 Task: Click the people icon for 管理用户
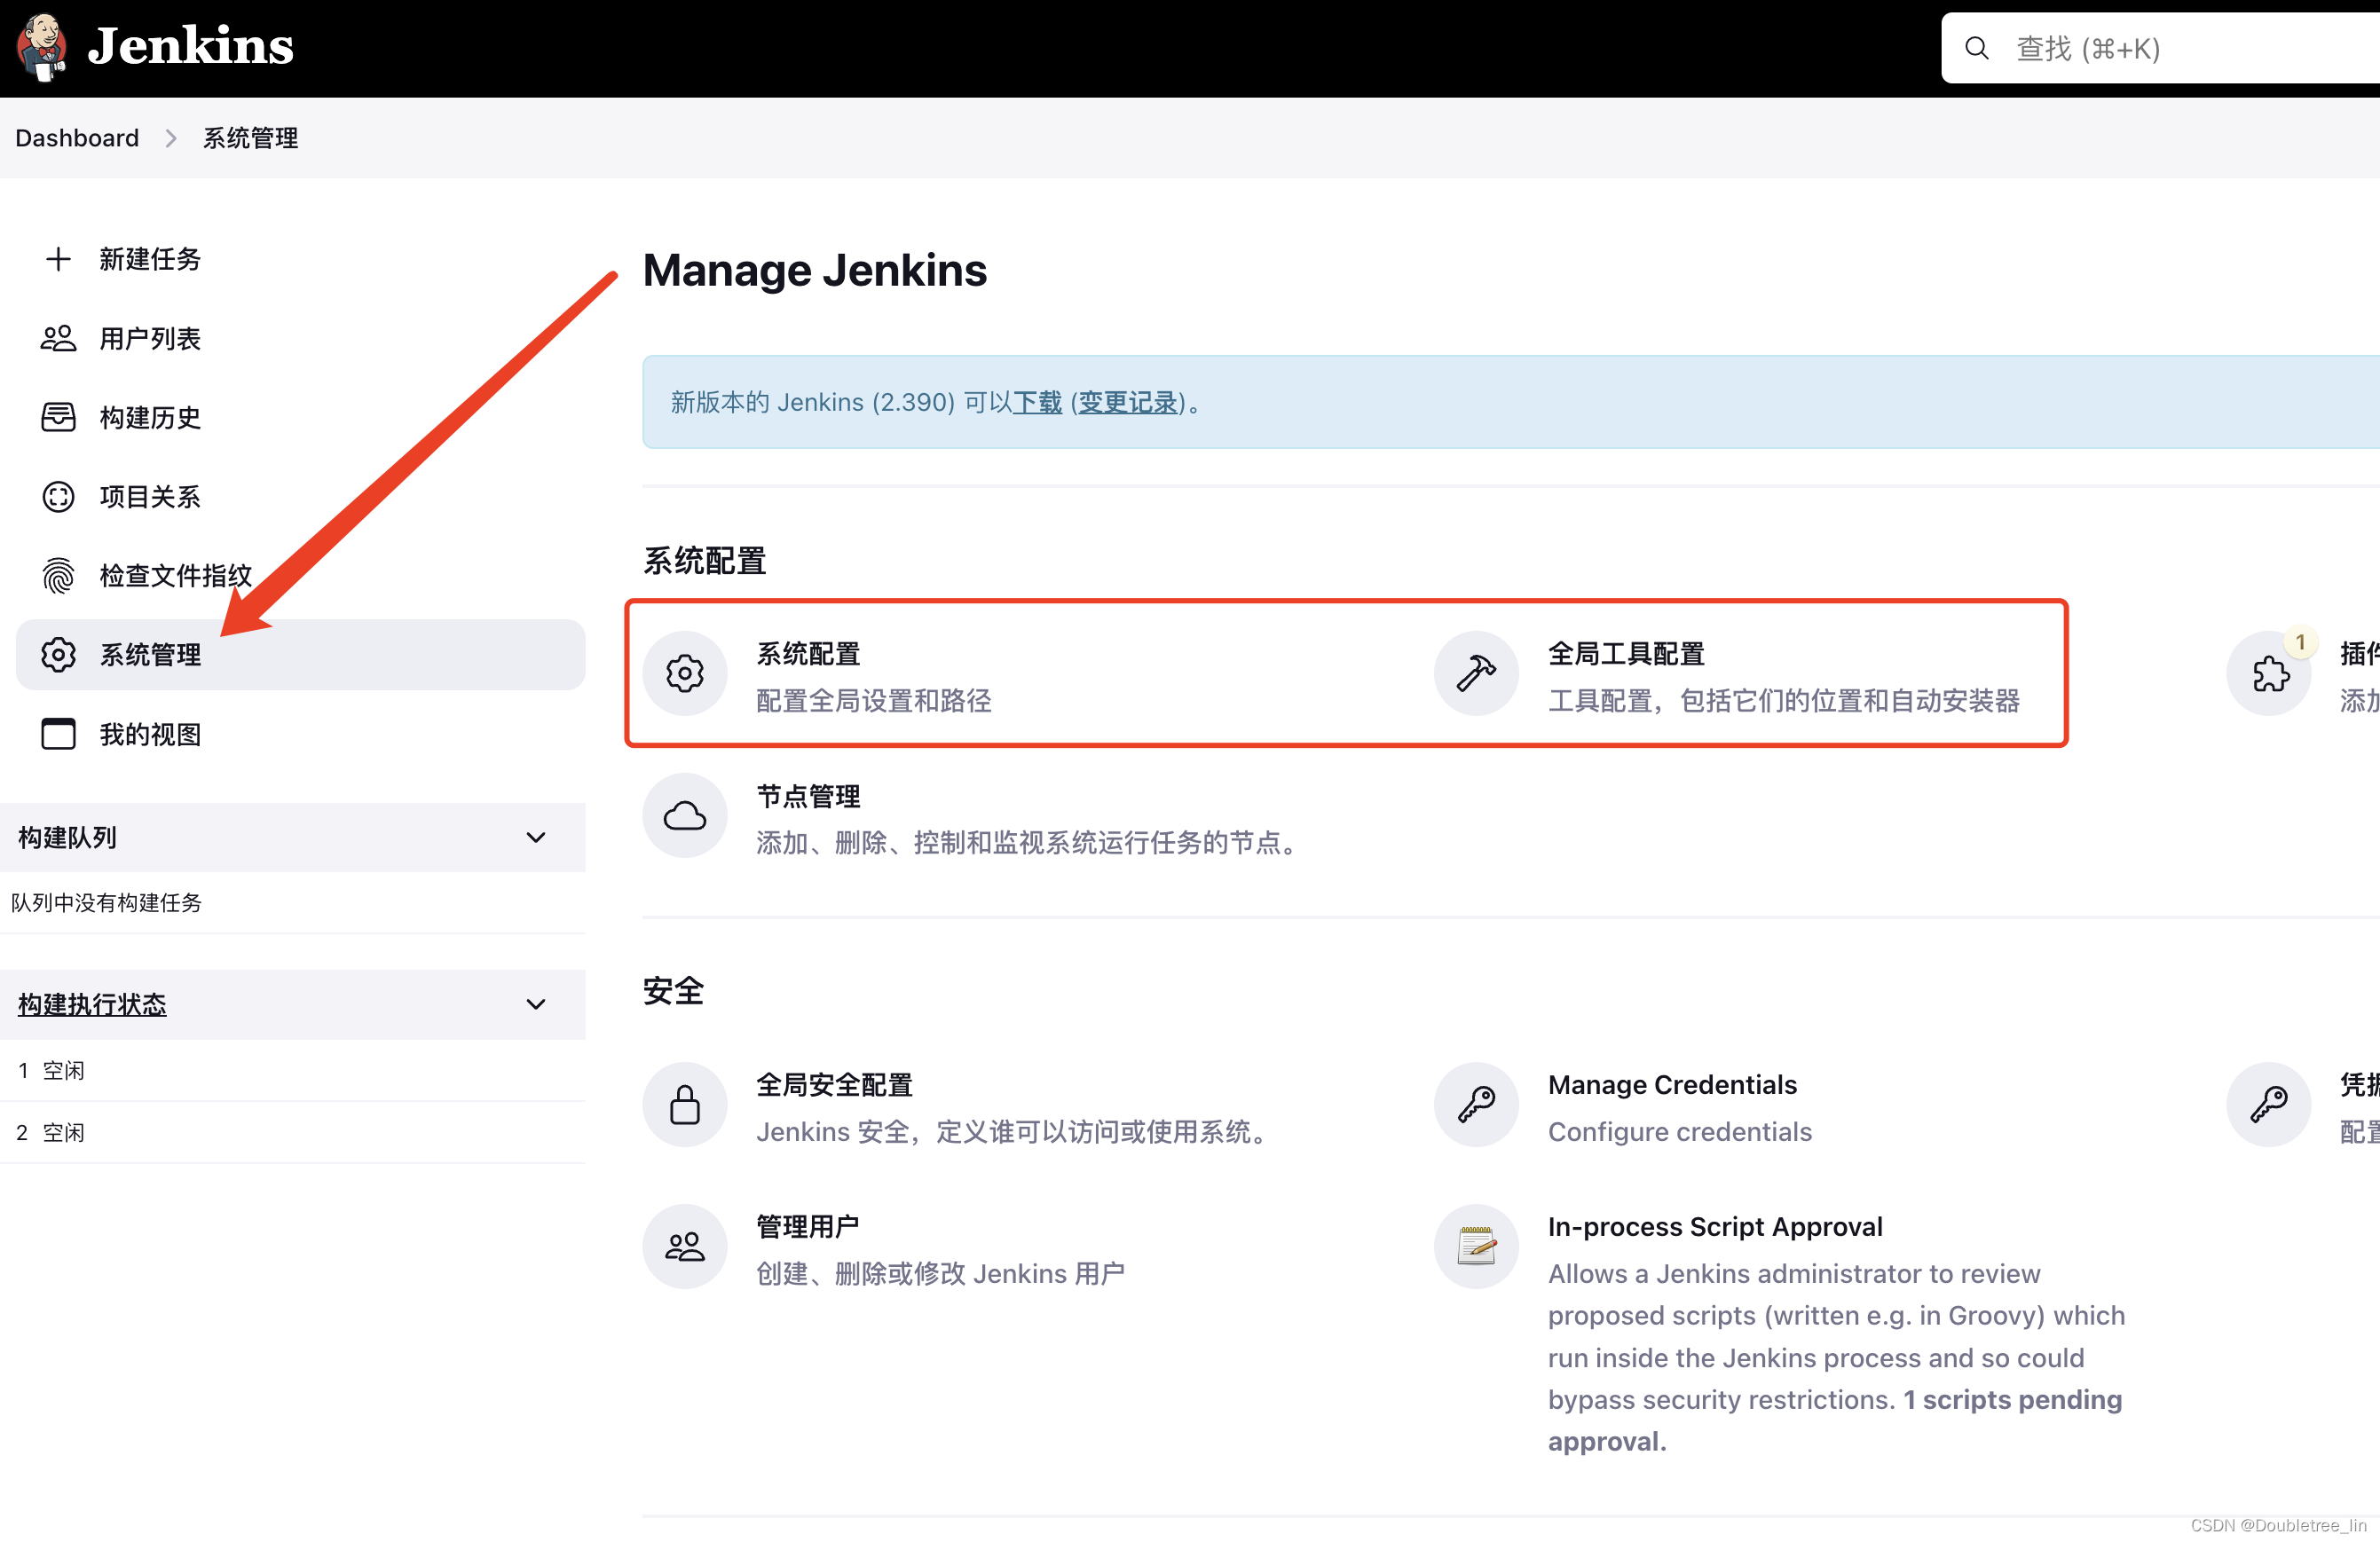click(684, 1247)
